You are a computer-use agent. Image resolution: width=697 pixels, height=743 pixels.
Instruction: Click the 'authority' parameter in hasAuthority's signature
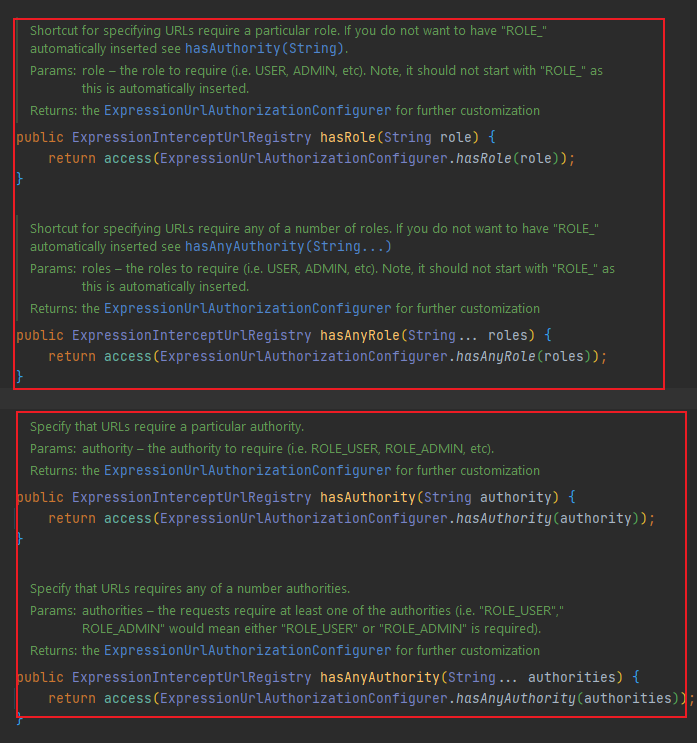click(516, 498)
